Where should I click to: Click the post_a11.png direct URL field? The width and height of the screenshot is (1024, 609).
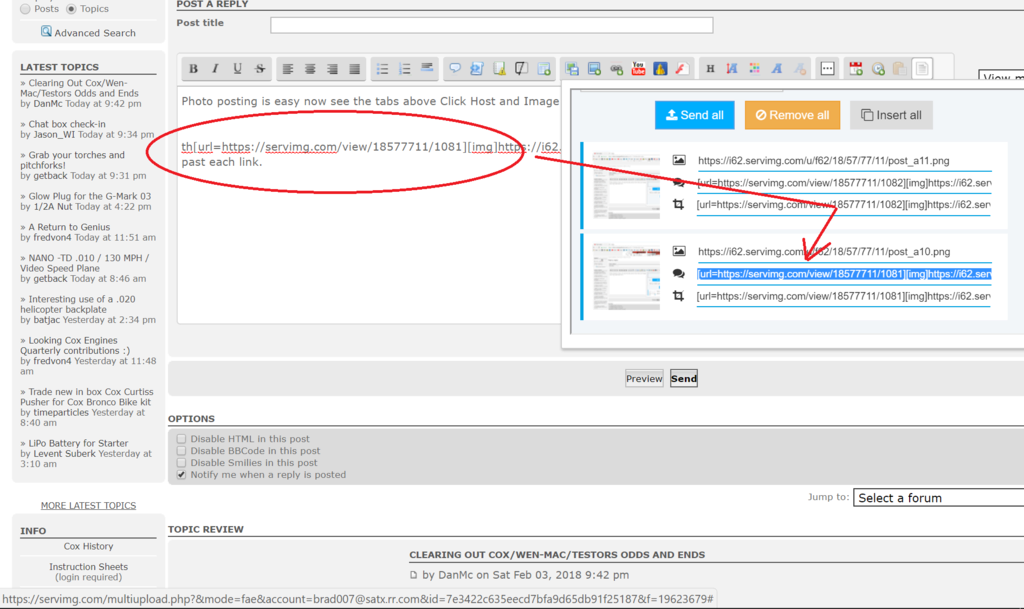coord(844,161)
